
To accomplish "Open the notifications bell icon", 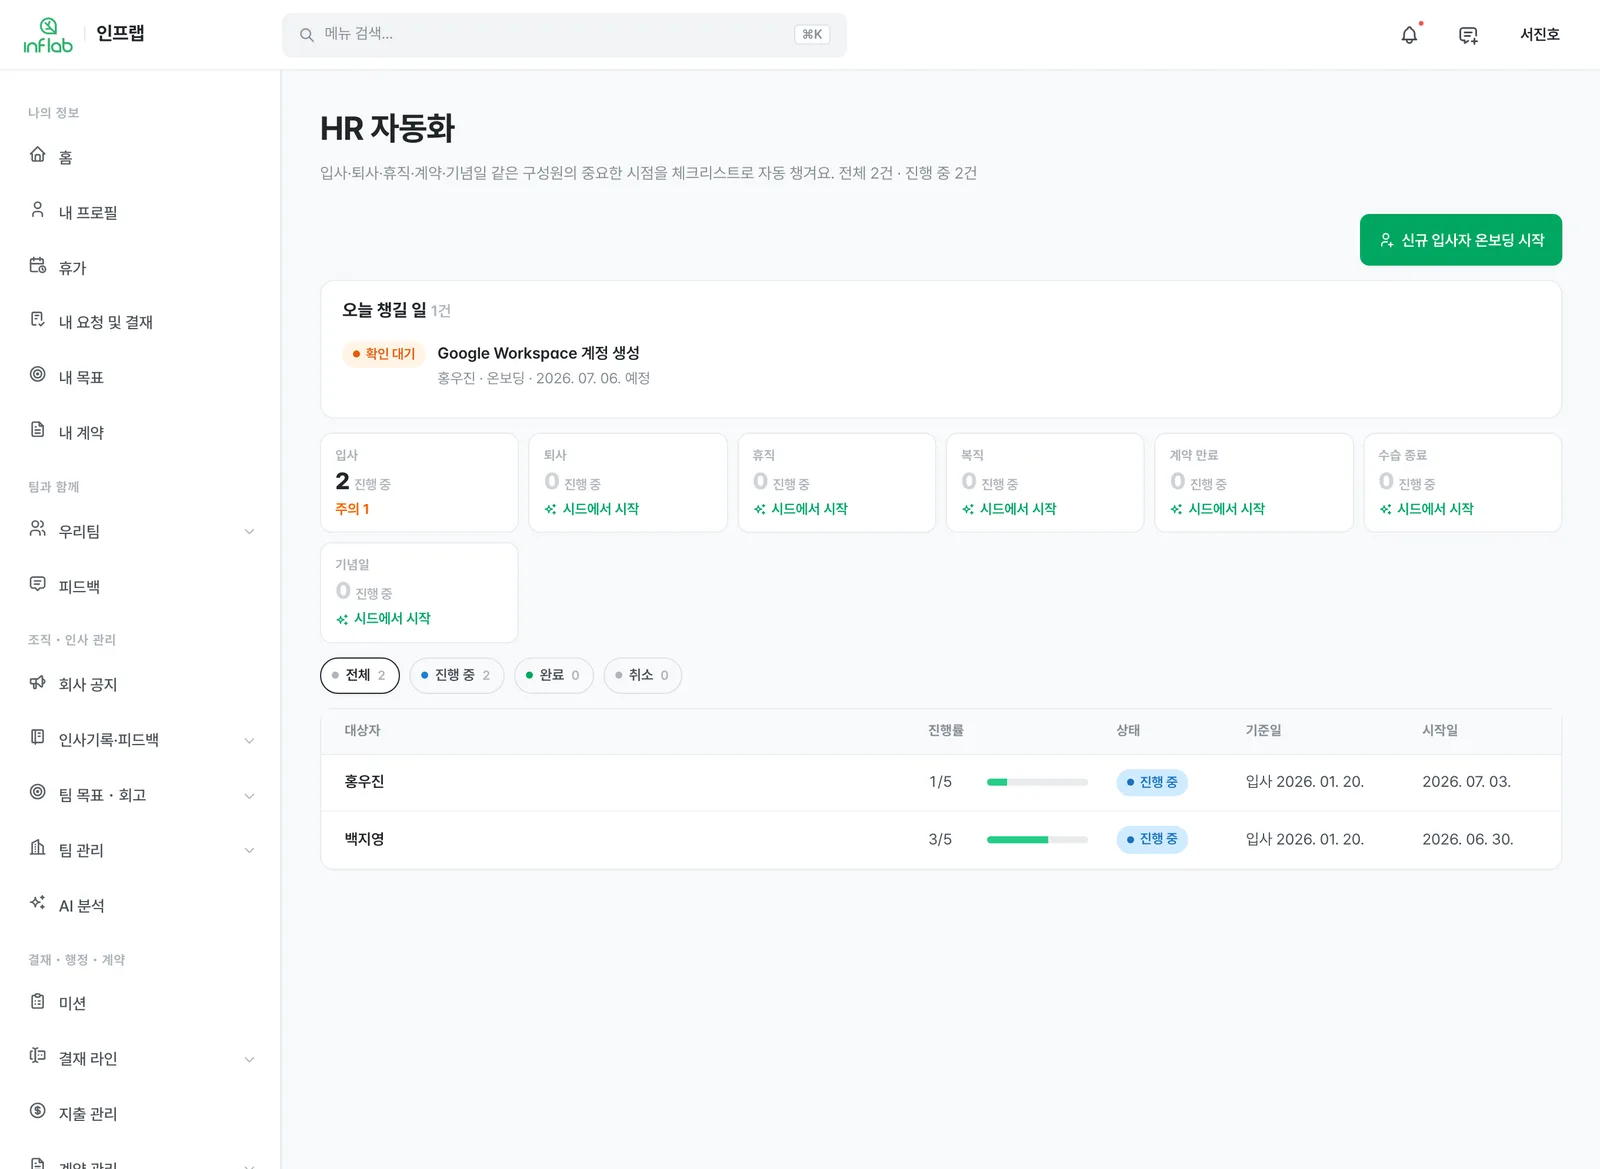I will 1409,35.
